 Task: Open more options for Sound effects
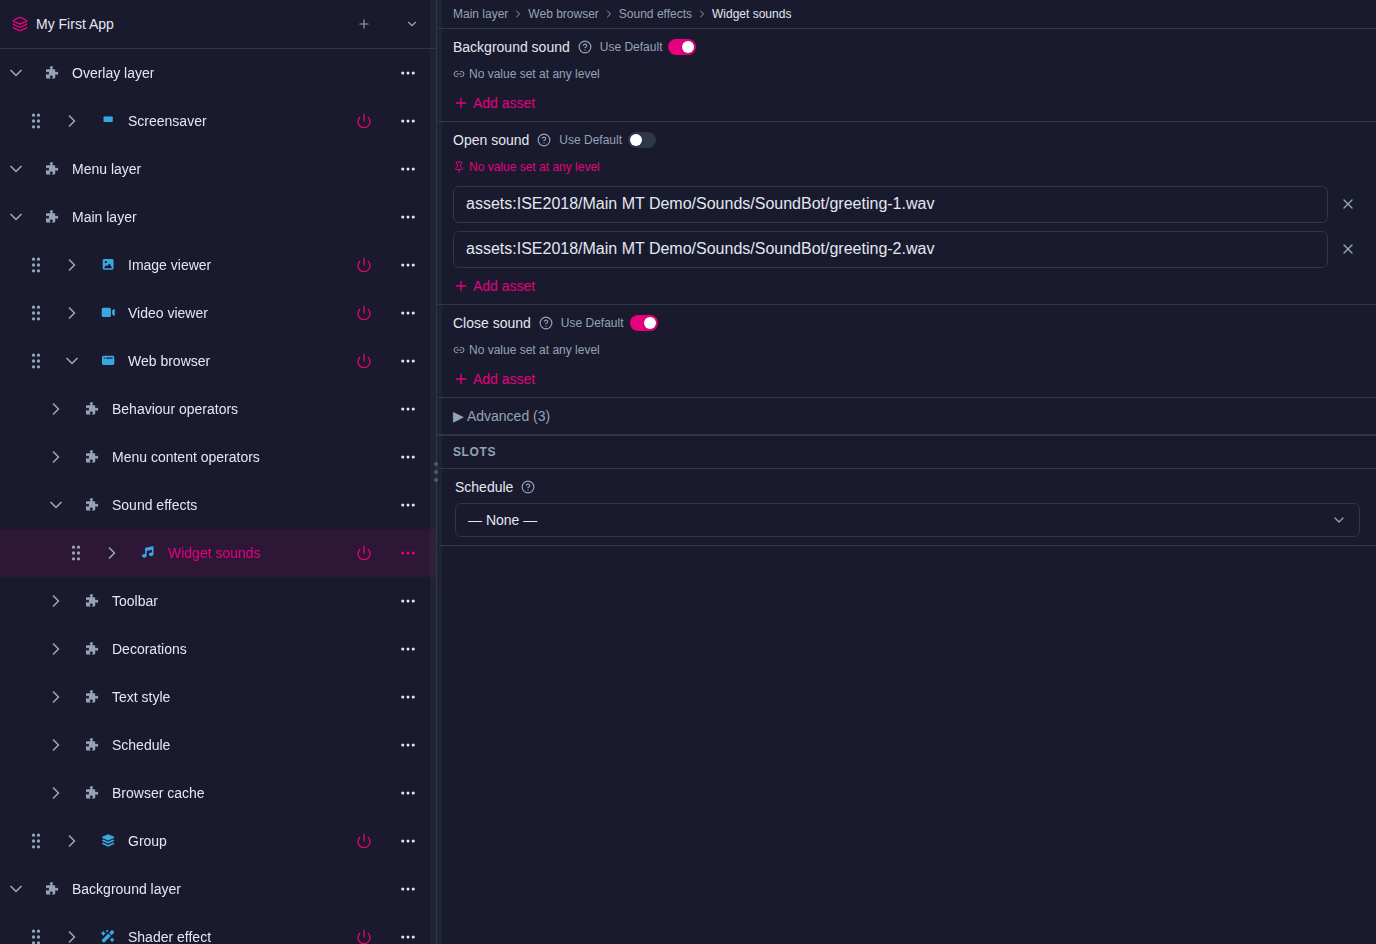pyautogui.click(x=408, y=505)
